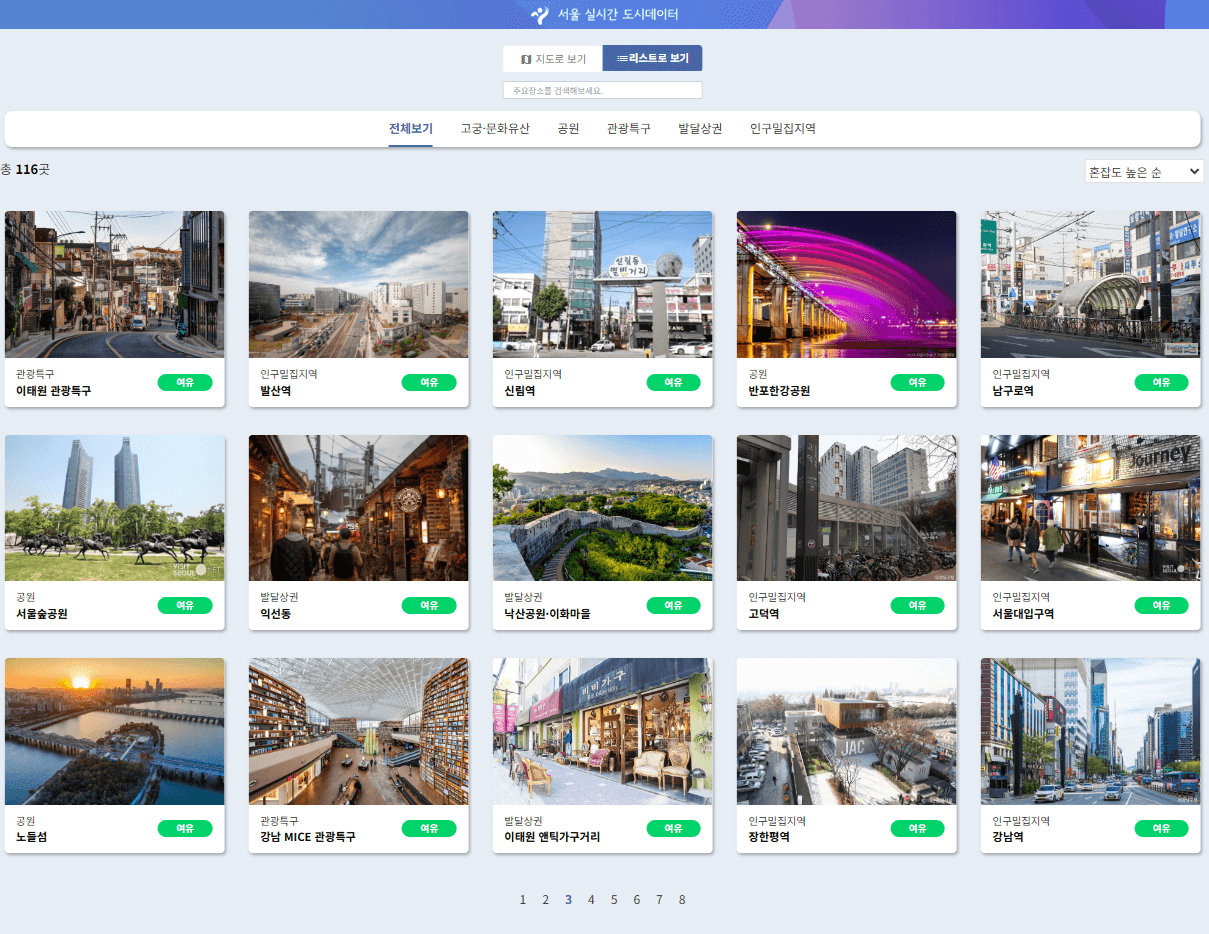Click the 강남 MICE 관광특구 title text

pos(308,837)
